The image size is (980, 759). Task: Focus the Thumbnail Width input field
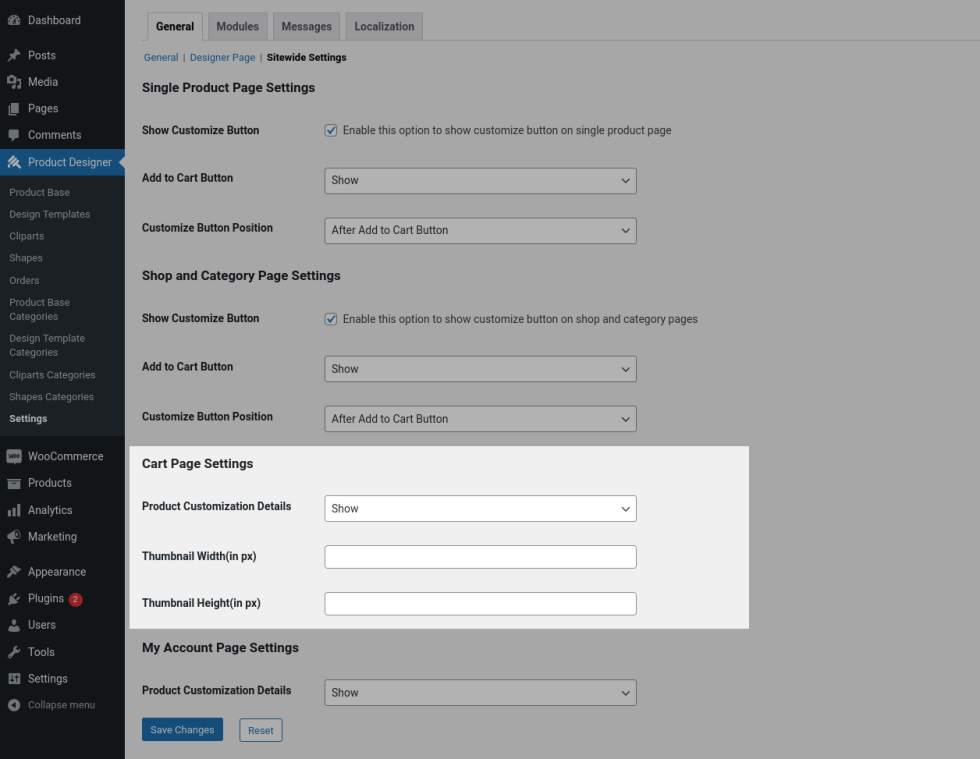point(480,557)
